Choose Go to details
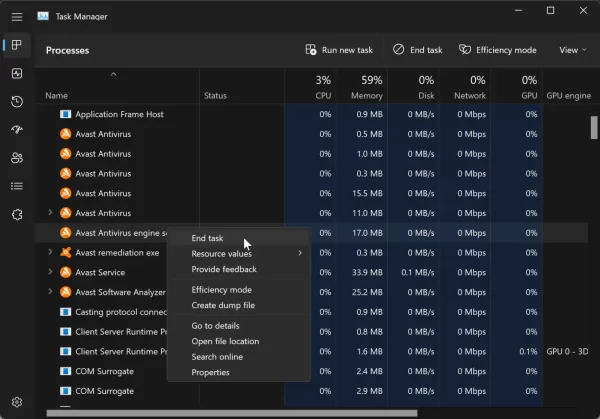The width and height of the screenshot is (600, 419). tap(239, 326)
